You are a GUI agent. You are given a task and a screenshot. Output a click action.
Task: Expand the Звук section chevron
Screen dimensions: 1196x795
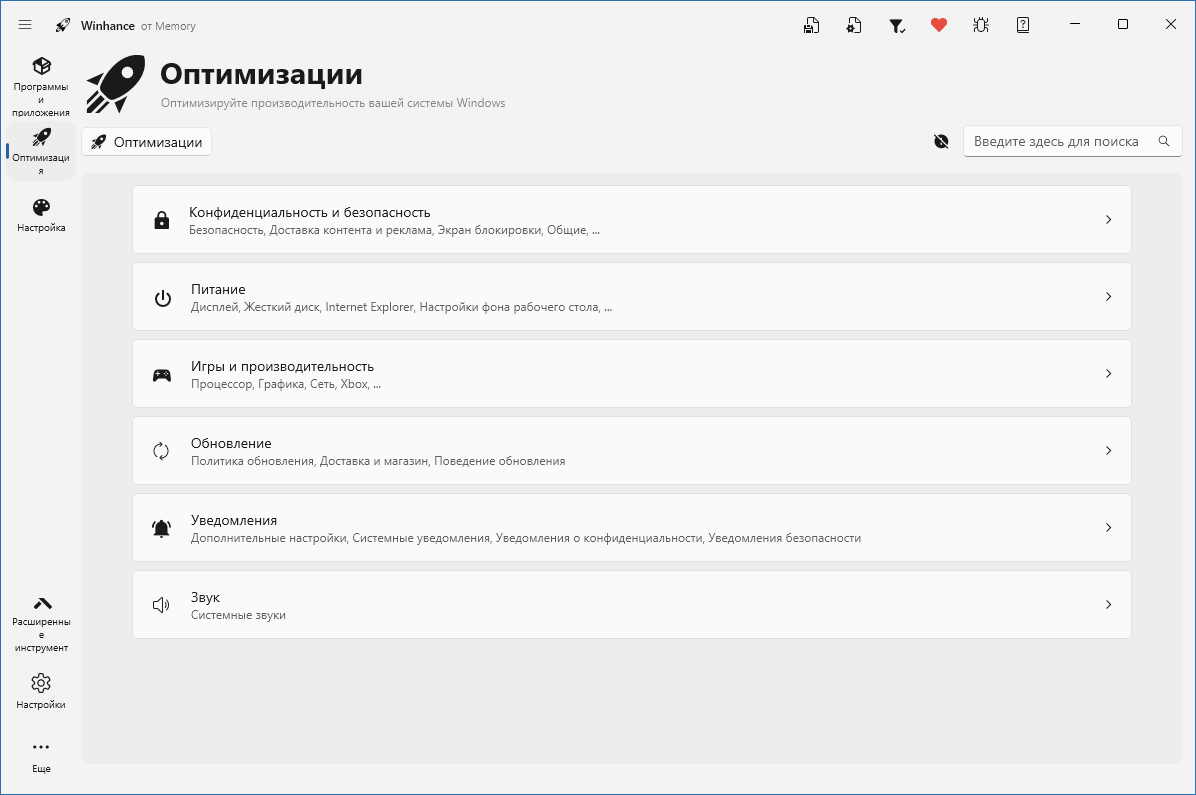pos(1108,604)
